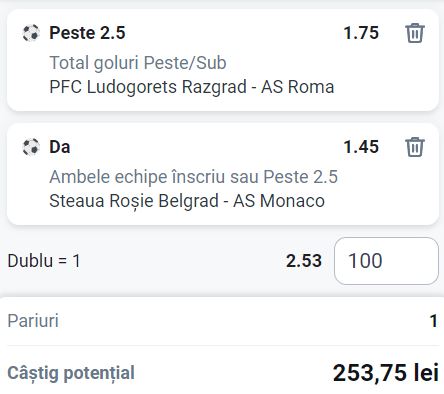This screenshot has width=444, height=394.
Task: Click the Dublu = 1 label
Action: point(44,261)
